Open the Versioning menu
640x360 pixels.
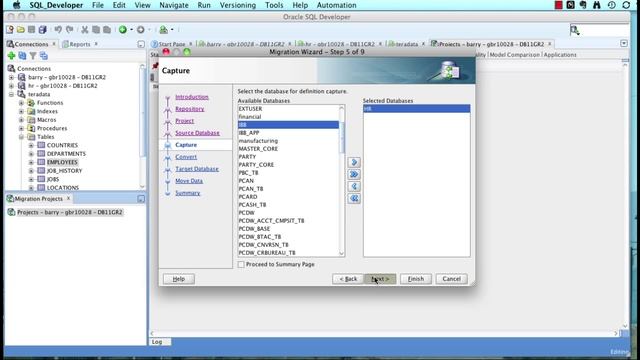[x=238, y=5]
